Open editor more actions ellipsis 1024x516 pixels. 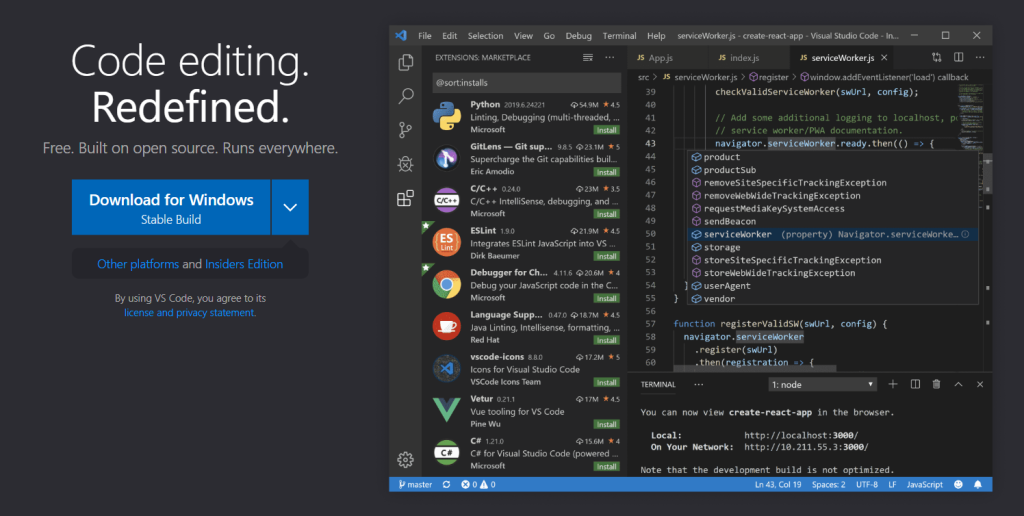click(x=979, y=57)
